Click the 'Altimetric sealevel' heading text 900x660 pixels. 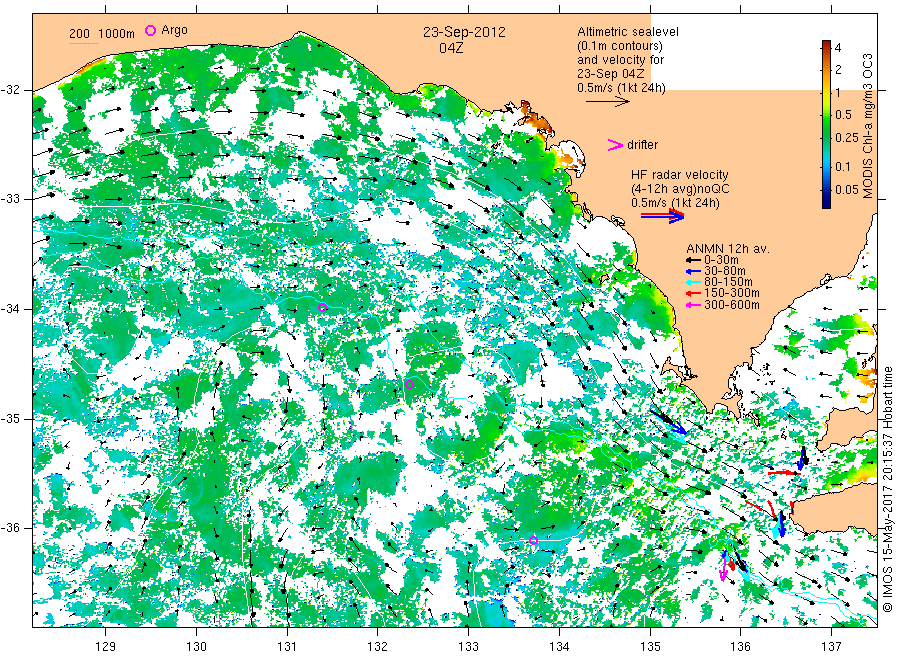(x=628, y=32)
